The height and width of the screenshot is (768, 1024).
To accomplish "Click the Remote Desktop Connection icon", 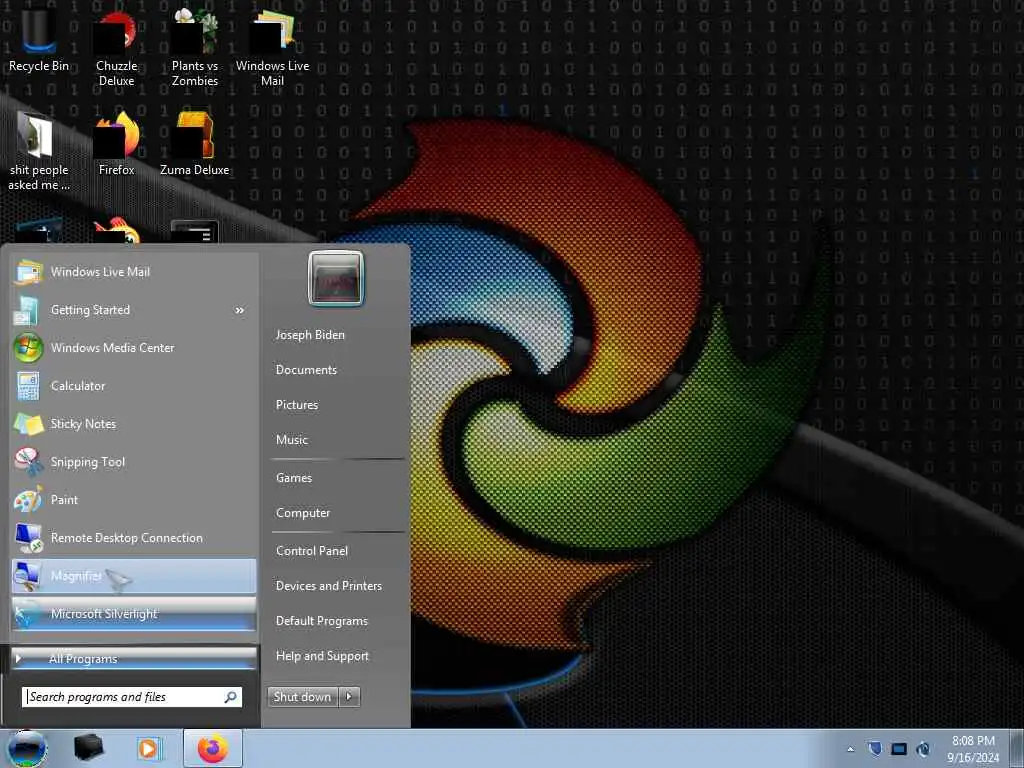I will pyautogui.click(x=28, y=537).
